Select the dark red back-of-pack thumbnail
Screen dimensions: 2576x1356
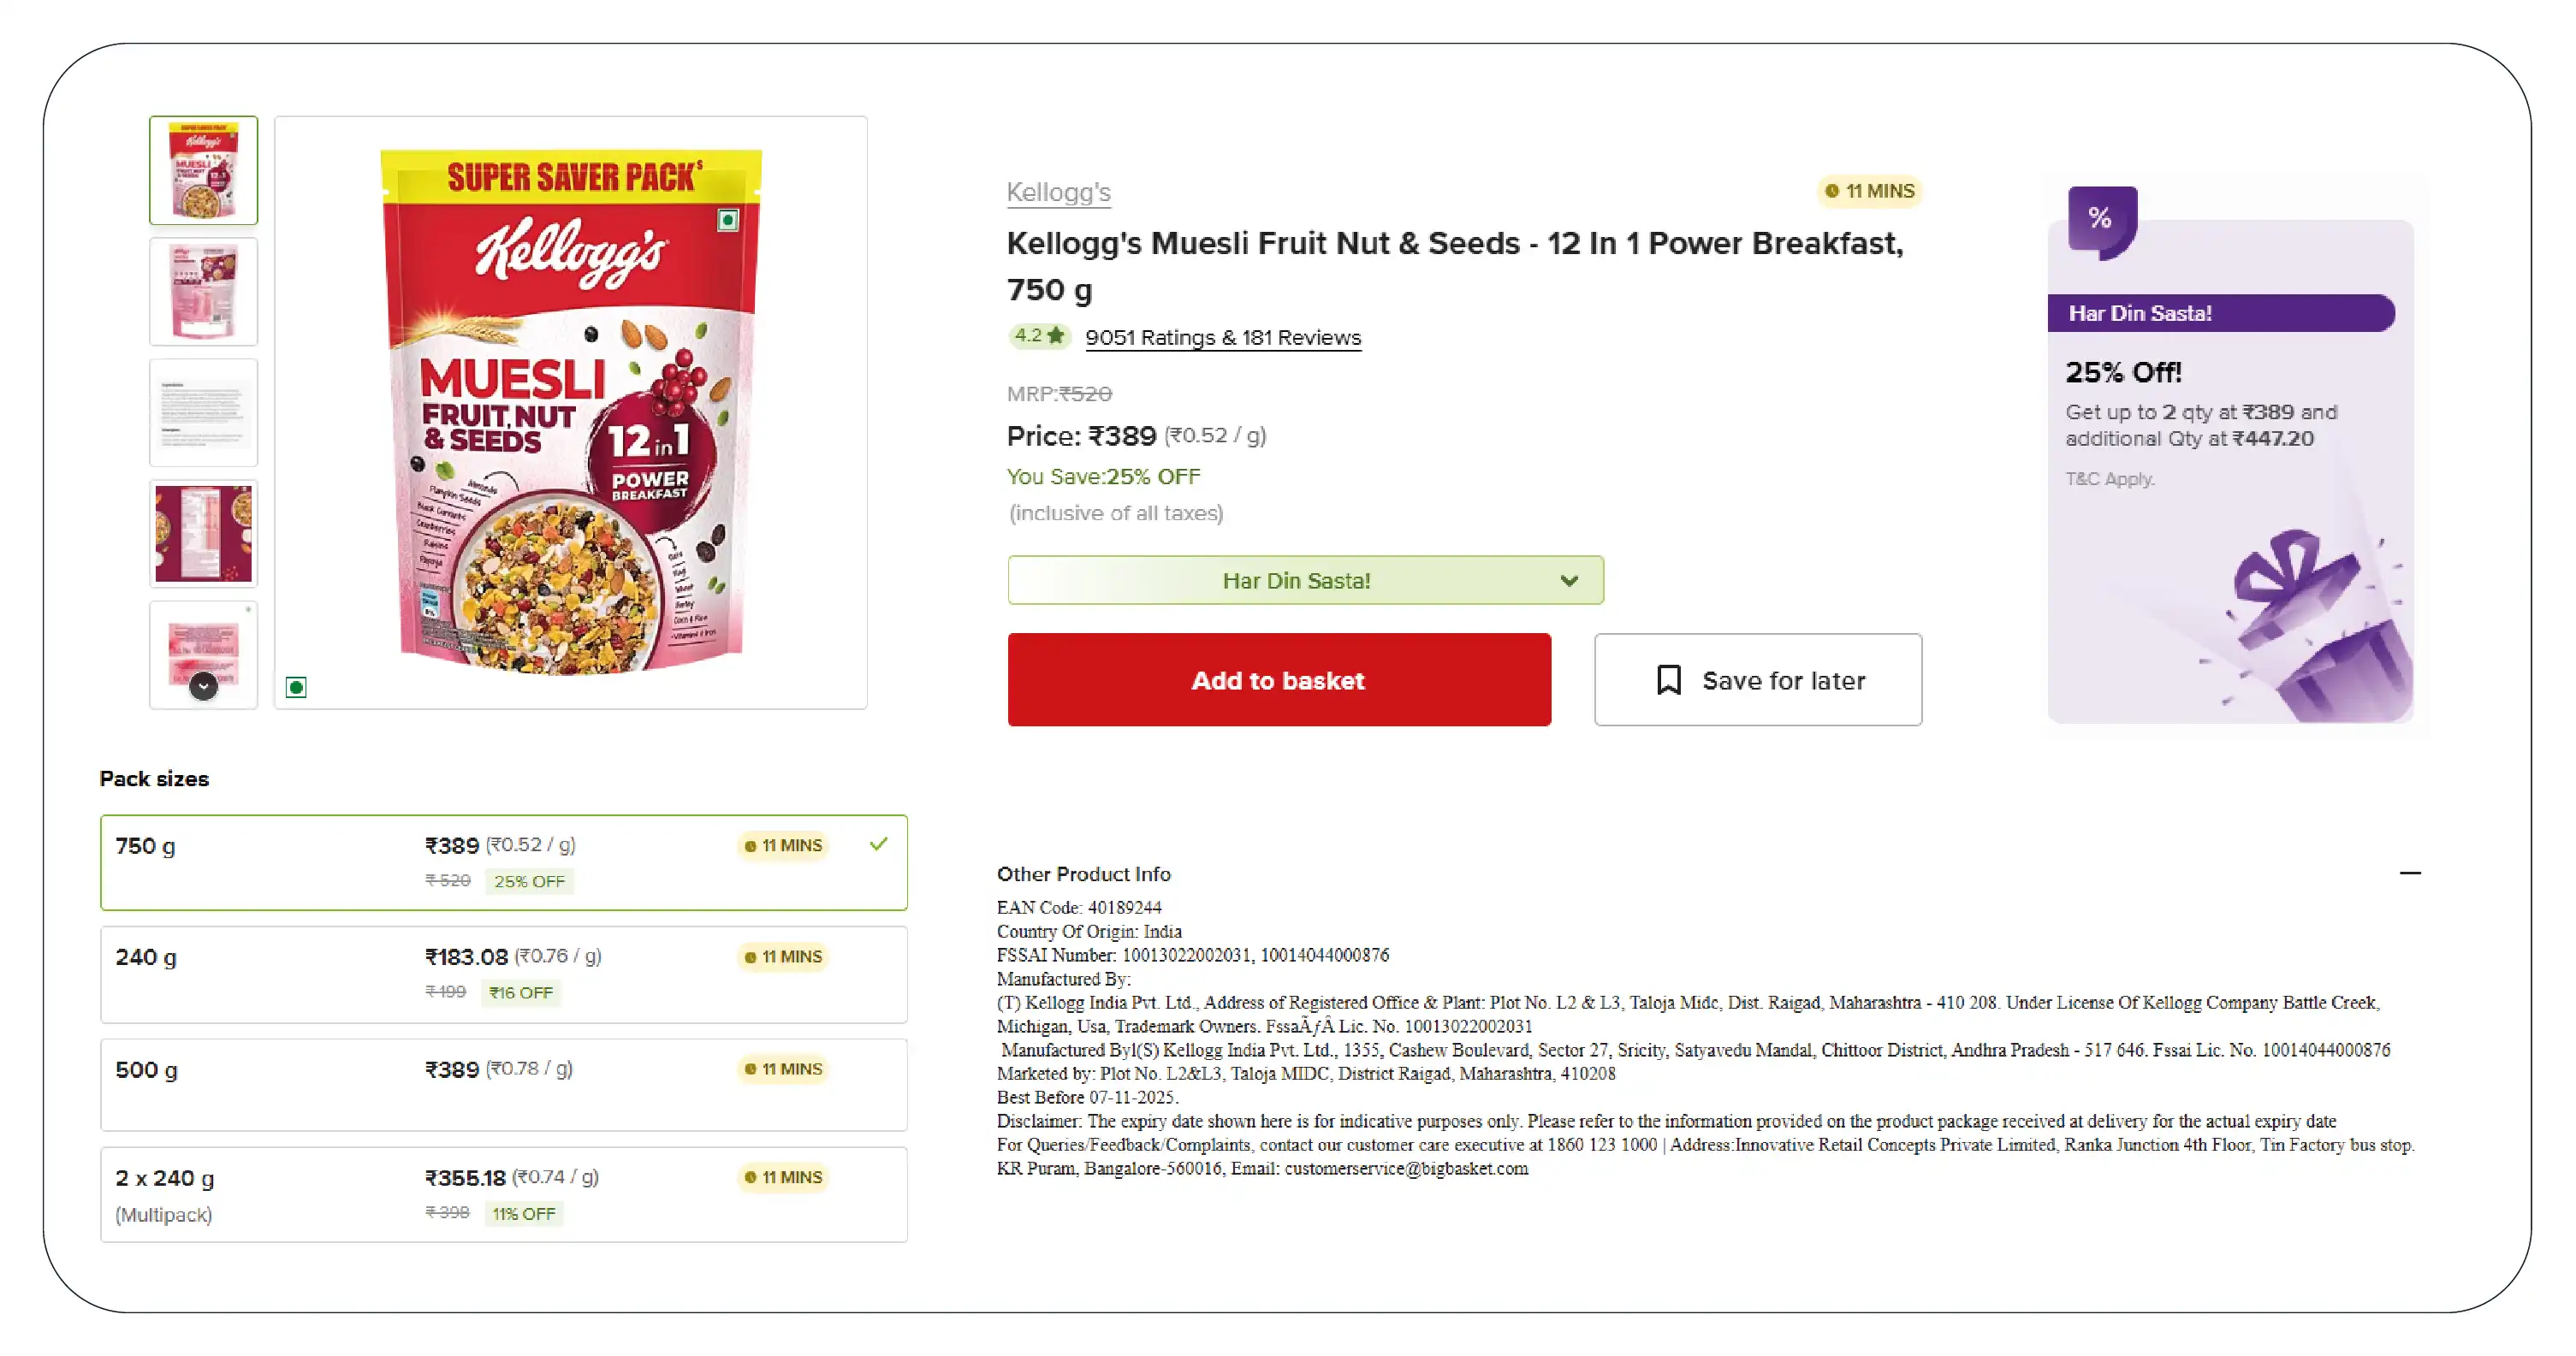pos(204,534)
